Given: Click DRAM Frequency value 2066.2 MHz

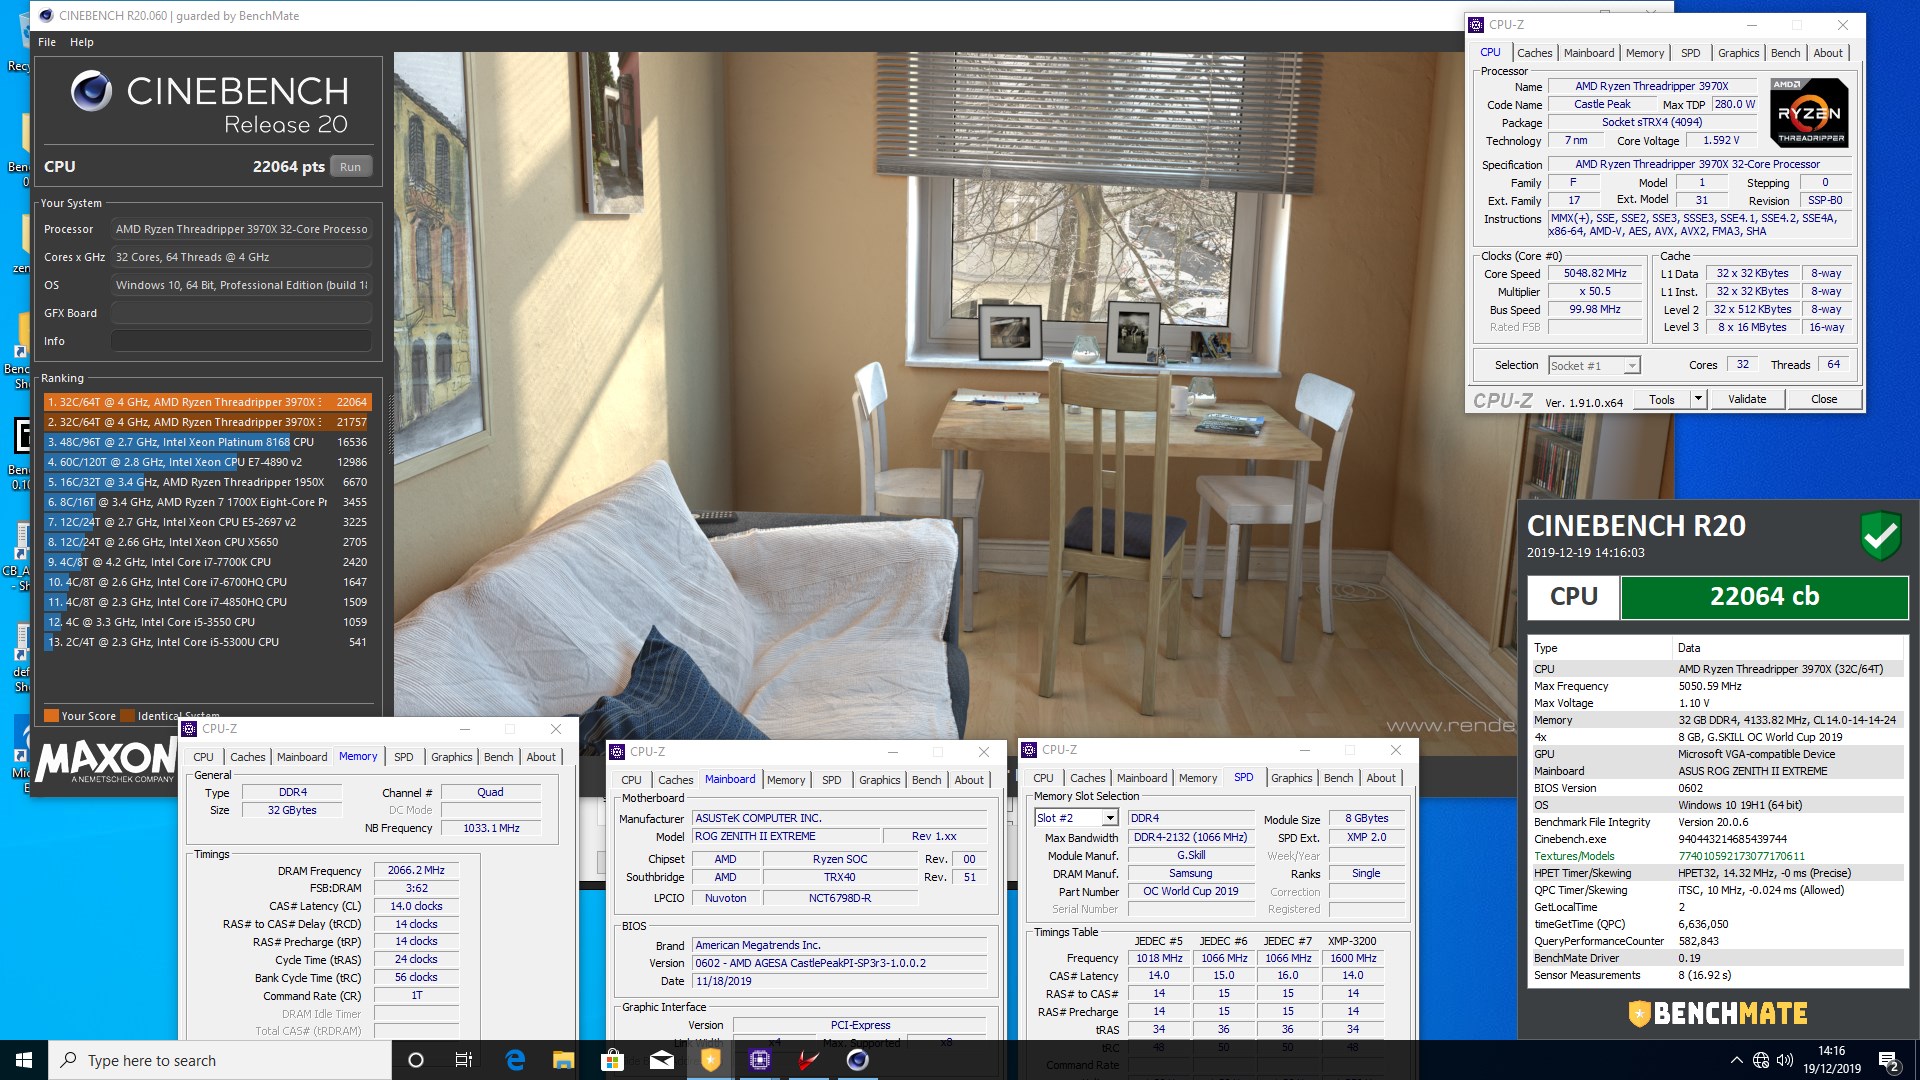Looking at the screenshot, I should [416, 871].
